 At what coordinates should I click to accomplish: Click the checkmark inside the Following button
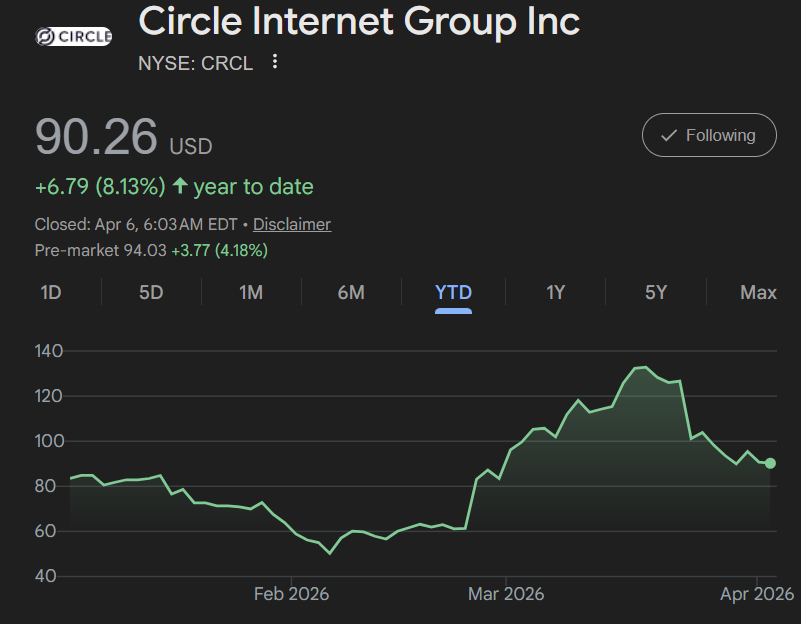(670, 135)
